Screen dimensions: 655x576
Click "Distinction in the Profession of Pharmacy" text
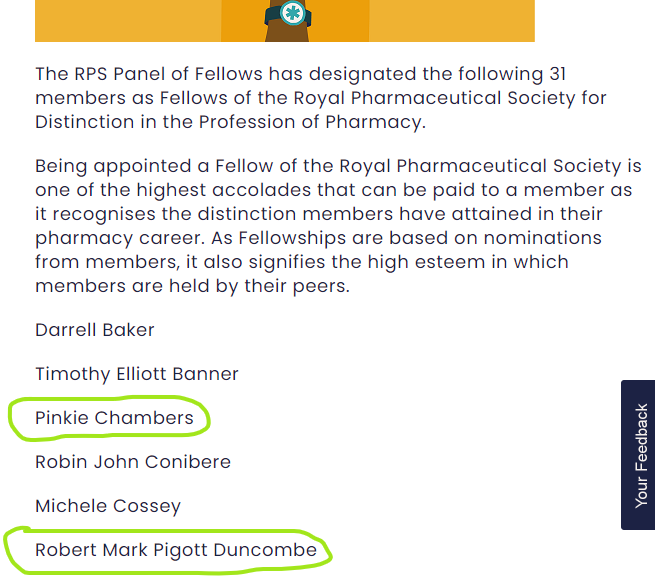pos(228,122)
